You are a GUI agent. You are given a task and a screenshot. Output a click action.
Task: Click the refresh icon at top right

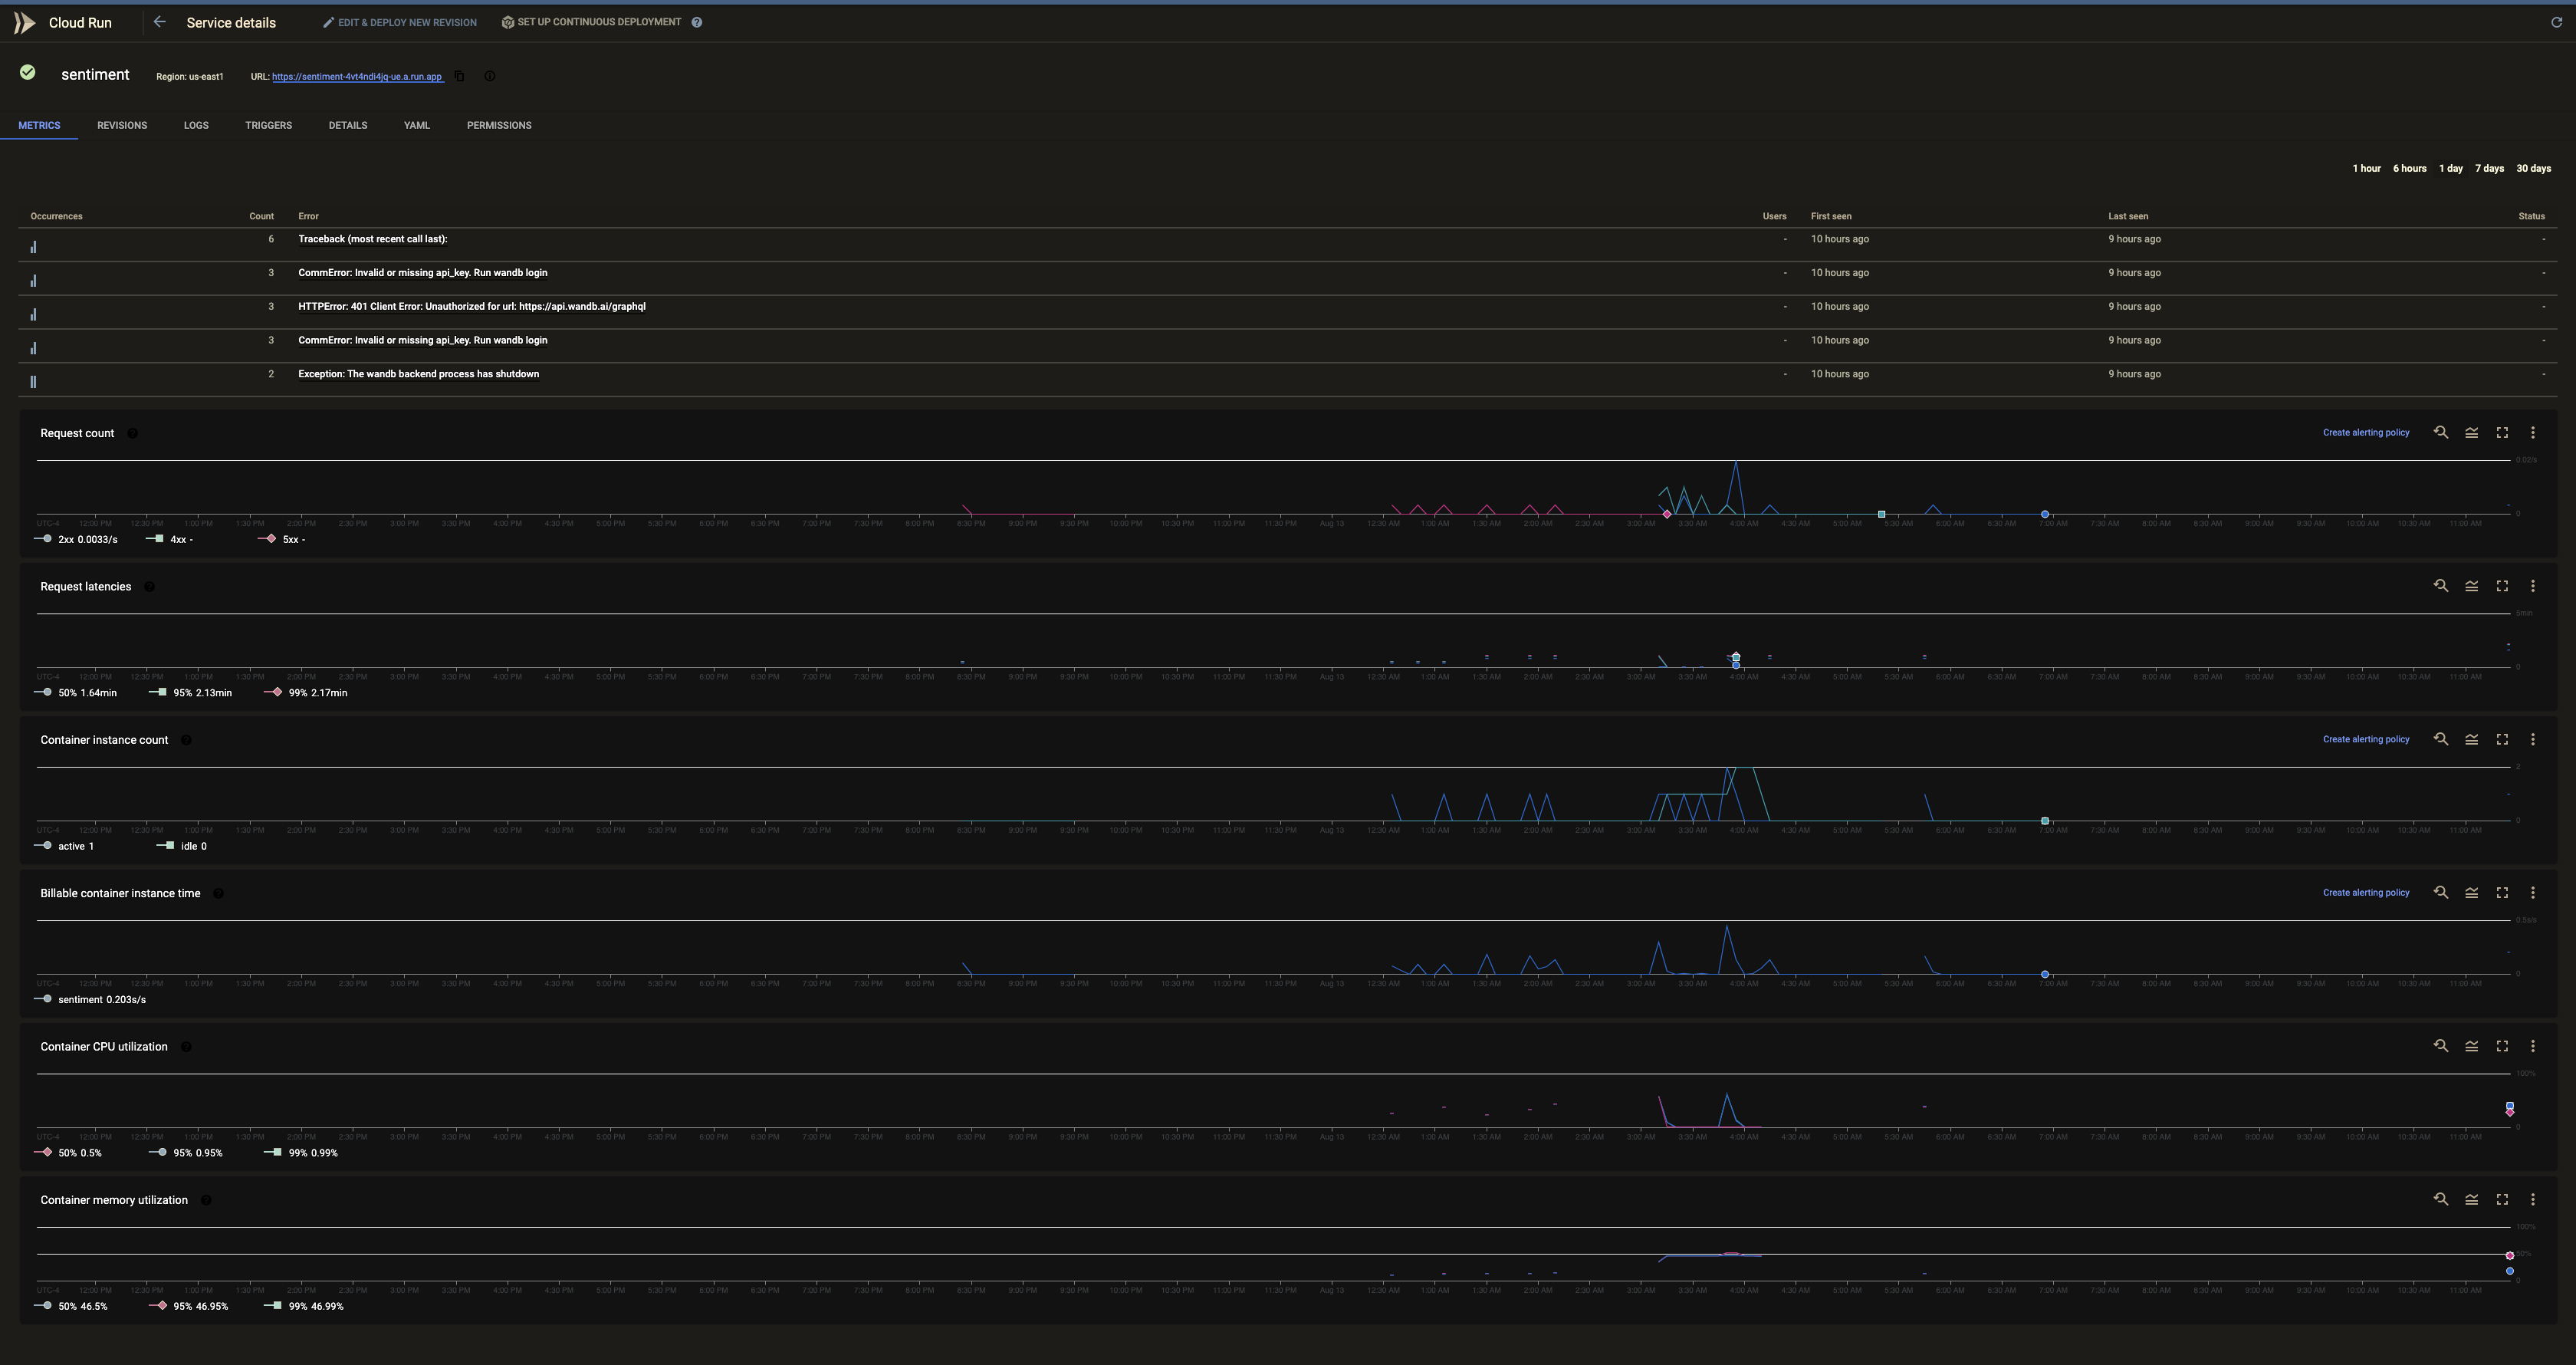2556,22
